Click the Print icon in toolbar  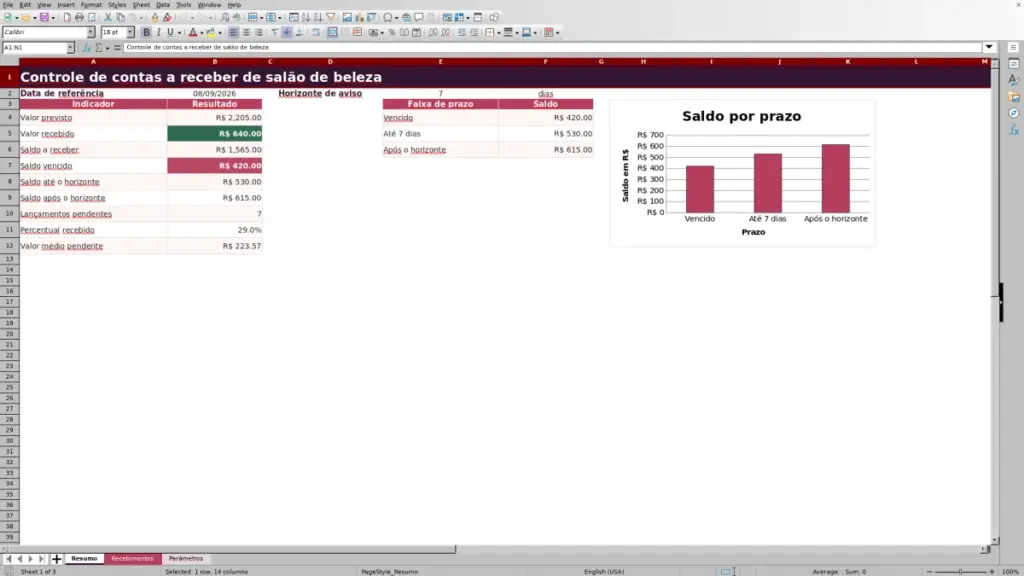[x=79, y=17]
